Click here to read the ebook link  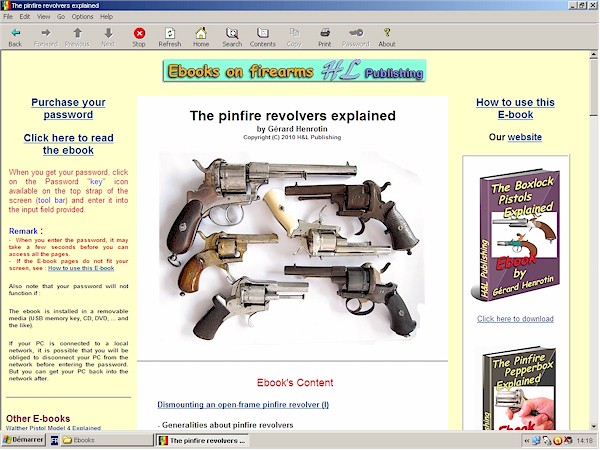68,144
